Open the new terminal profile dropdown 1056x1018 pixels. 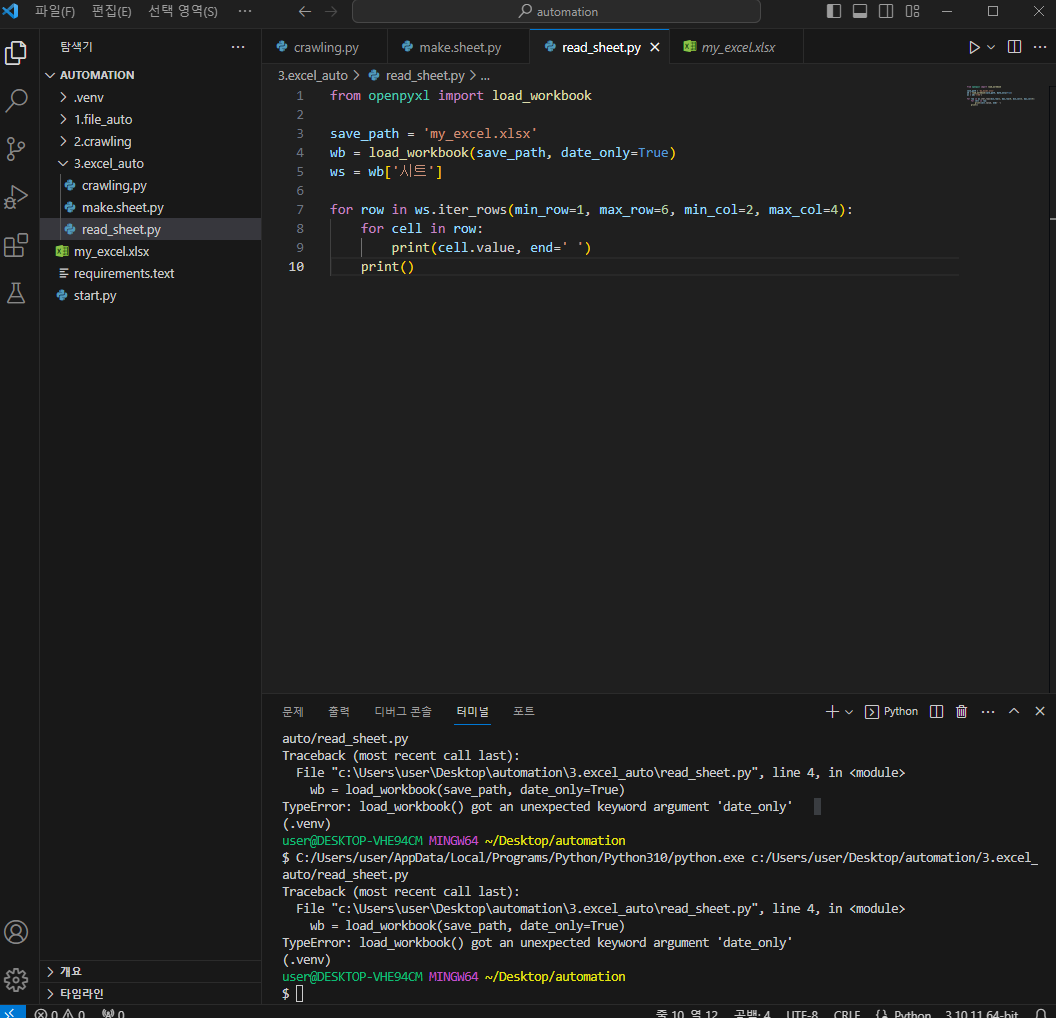(849, 712)
